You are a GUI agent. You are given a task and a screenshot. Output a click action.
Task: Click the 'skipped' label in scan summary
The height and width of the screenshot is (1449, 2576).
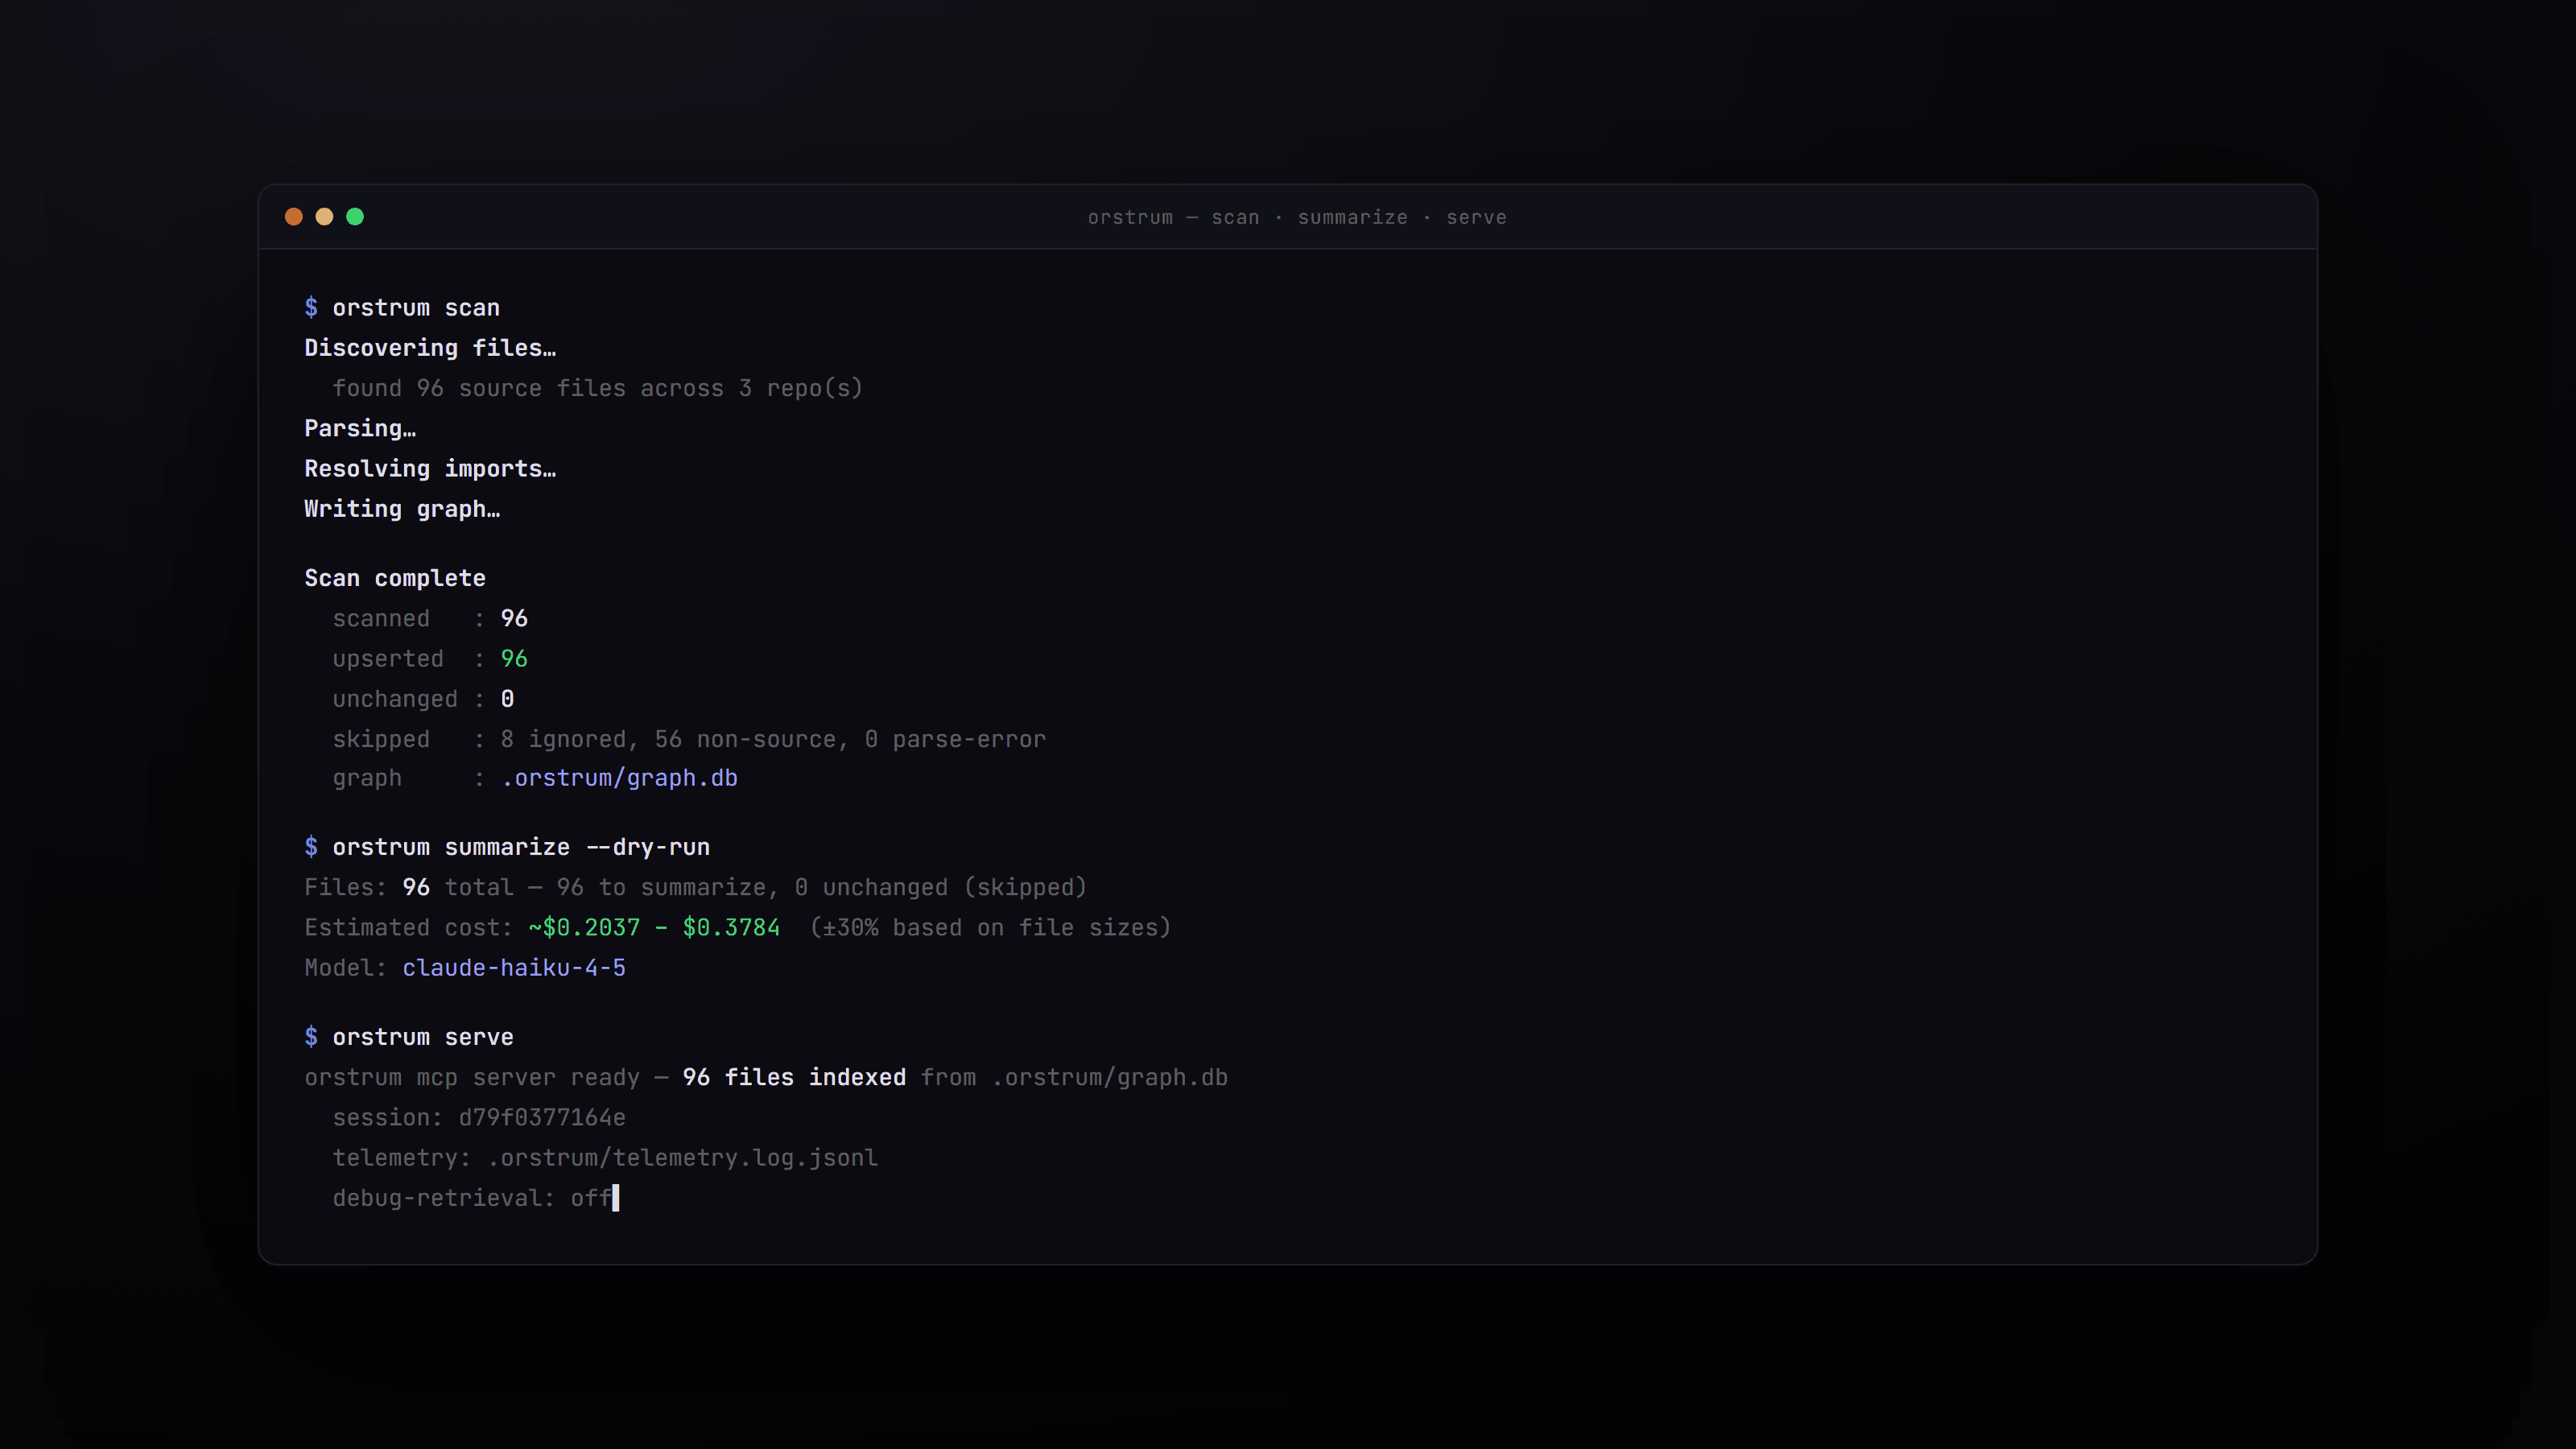coord(381,739)
